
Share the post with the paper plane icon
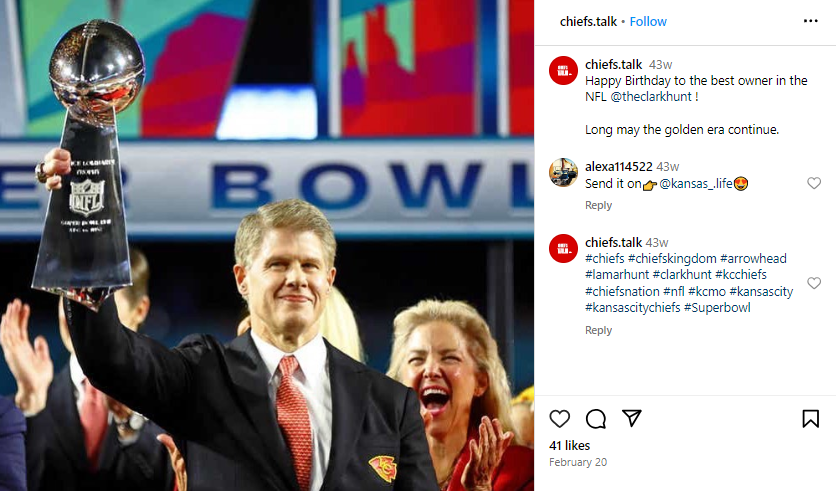click(x=632, y=419)
